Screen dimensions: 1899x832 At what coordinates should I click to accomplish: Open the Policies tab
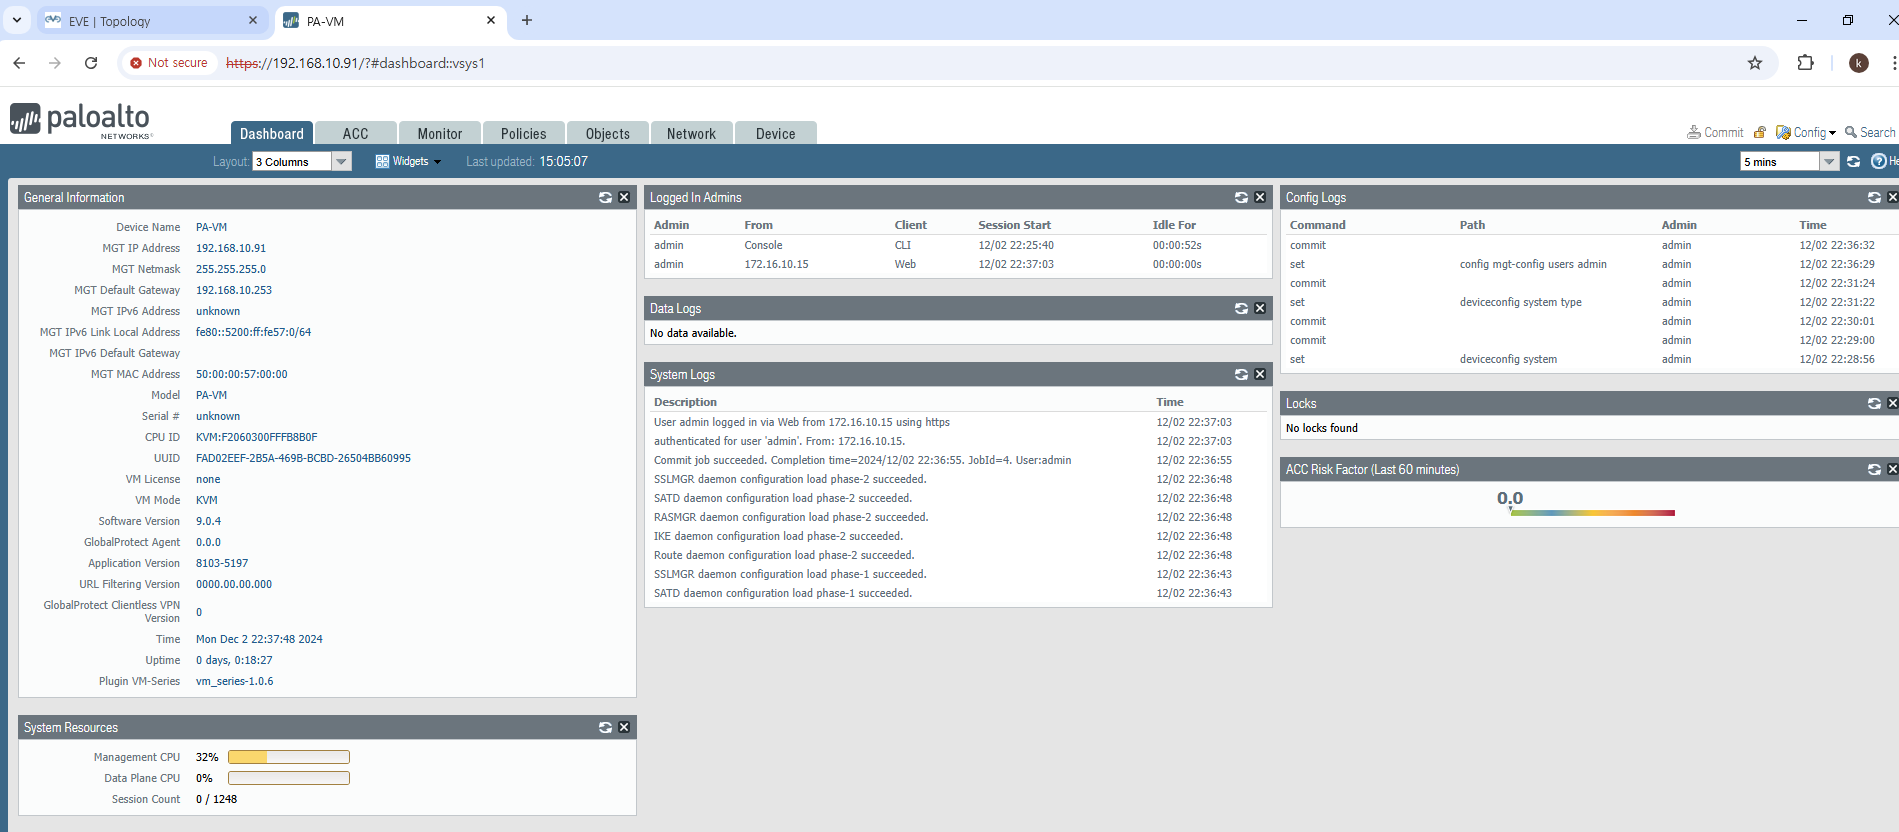pyautogui.click(x=524, y=134)
